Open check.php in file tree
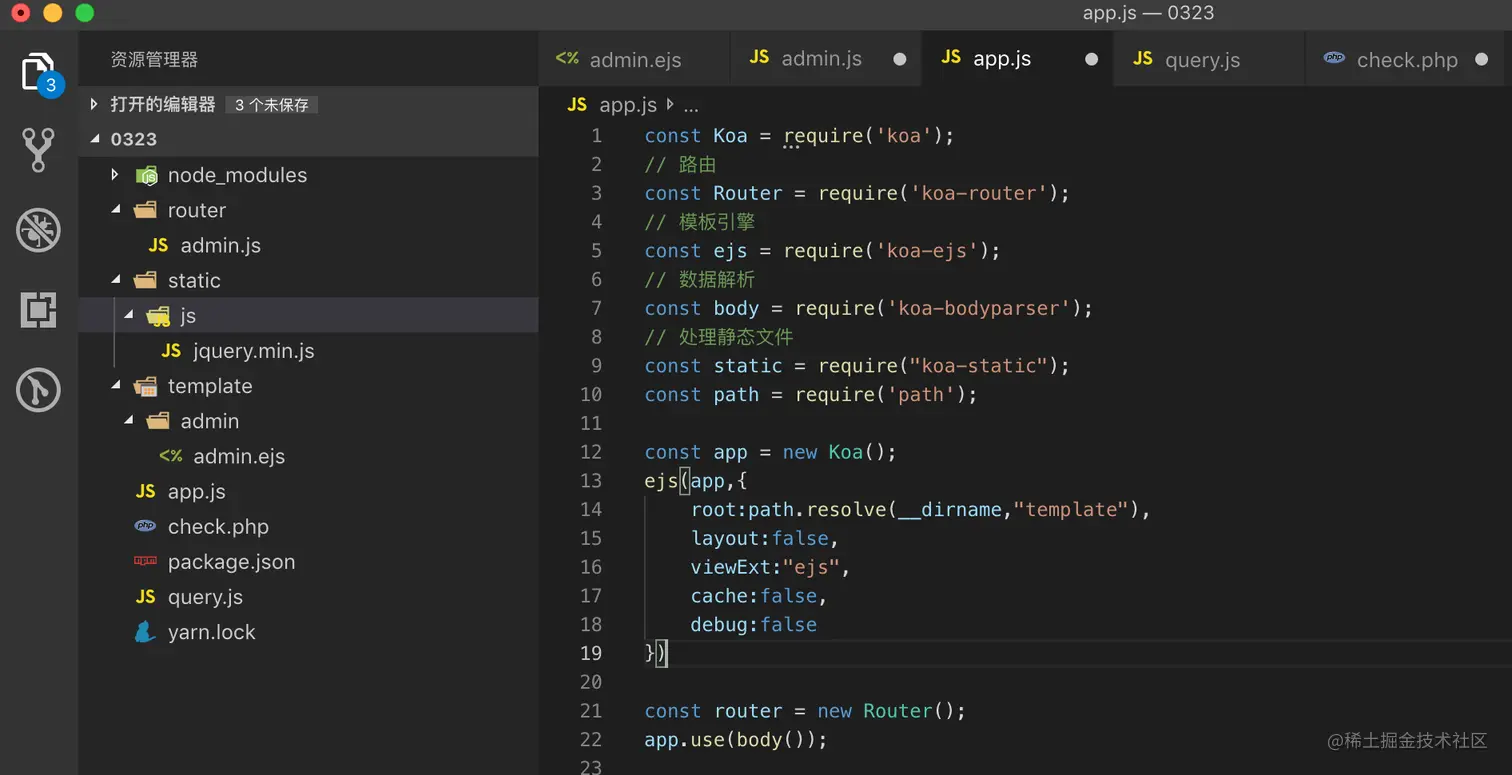The height and width of the screenshot is (775, 1512). (x=308, y=526)
